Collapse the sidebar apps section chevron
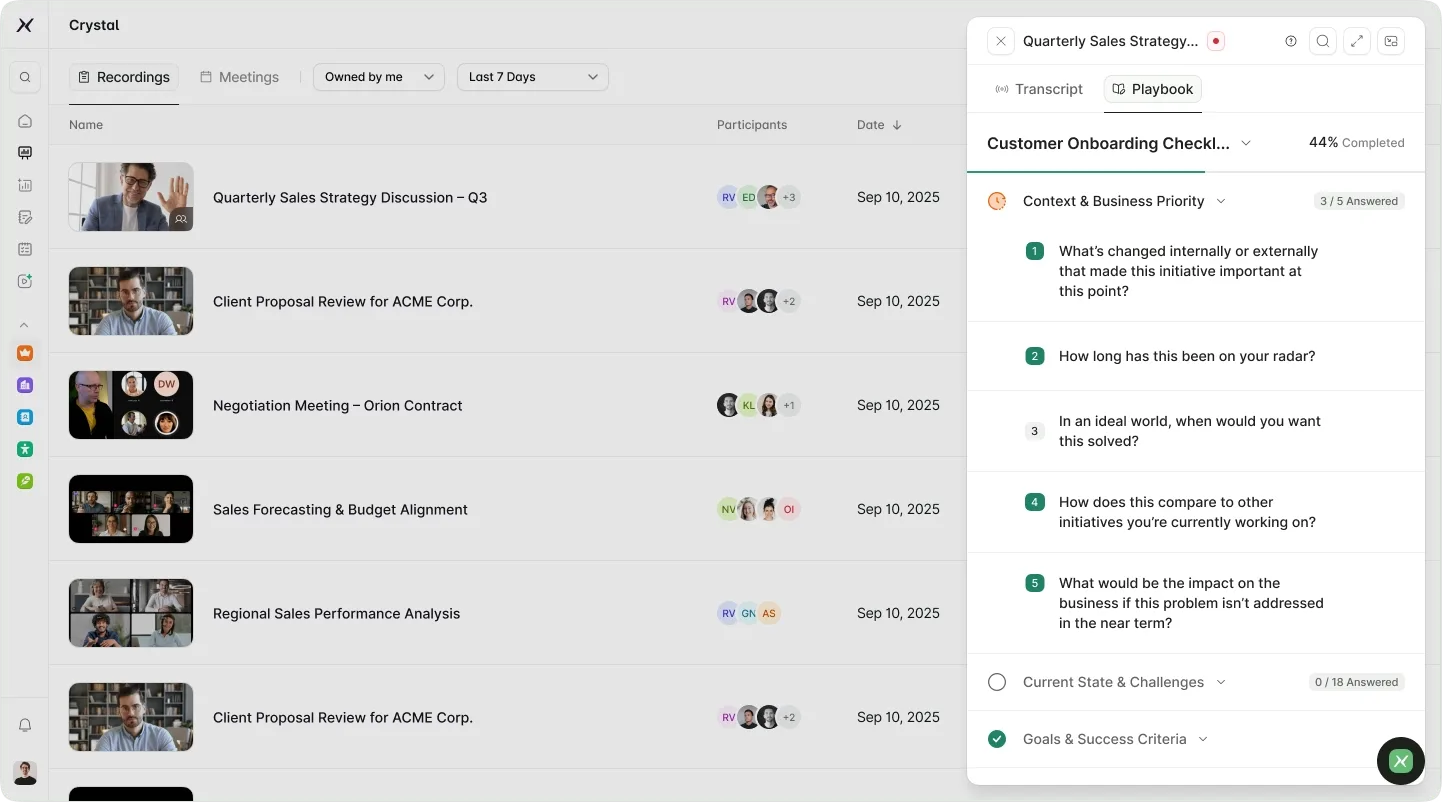This screenshot has width=1442, height=802. 25,325
